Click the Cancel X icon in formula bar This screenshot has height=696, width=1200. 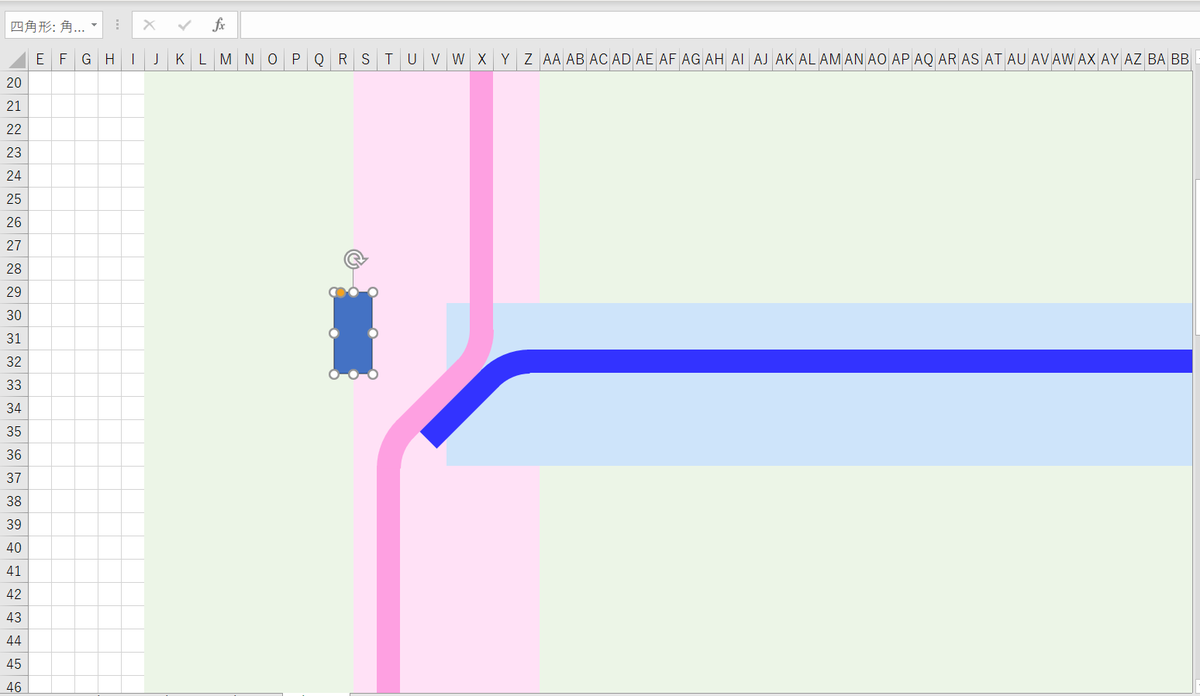pyautogui.click(x=149, y=25)
